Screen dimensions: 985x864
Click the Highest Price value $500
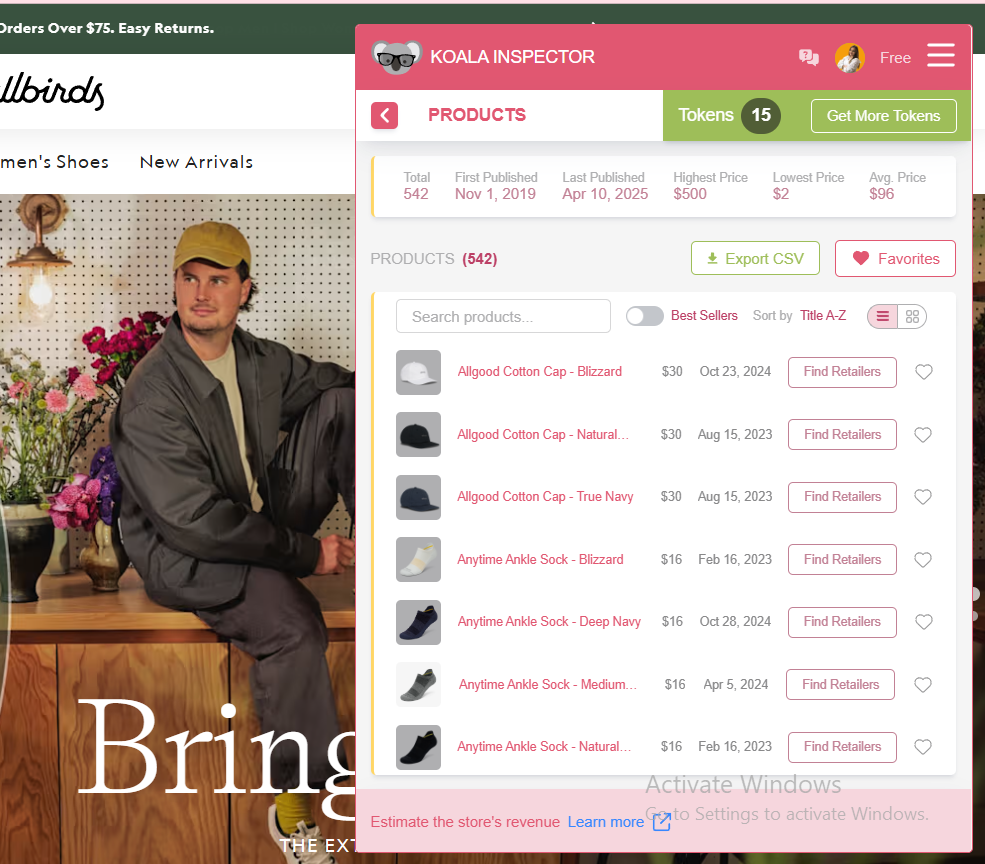coord(690,194)
